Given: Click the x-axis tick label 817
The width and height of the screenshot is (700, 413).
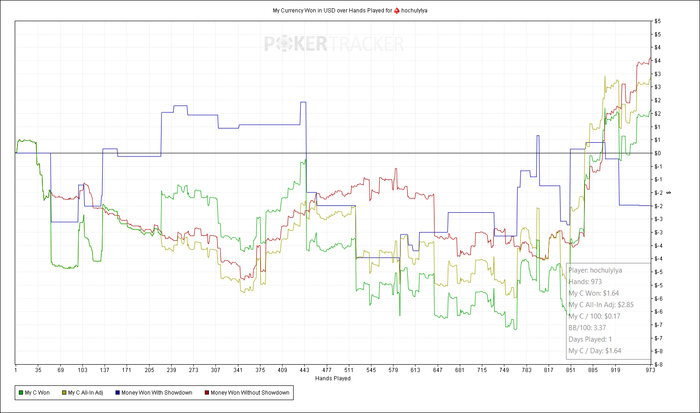Looking at the screenshot, I should coord(549,370).
